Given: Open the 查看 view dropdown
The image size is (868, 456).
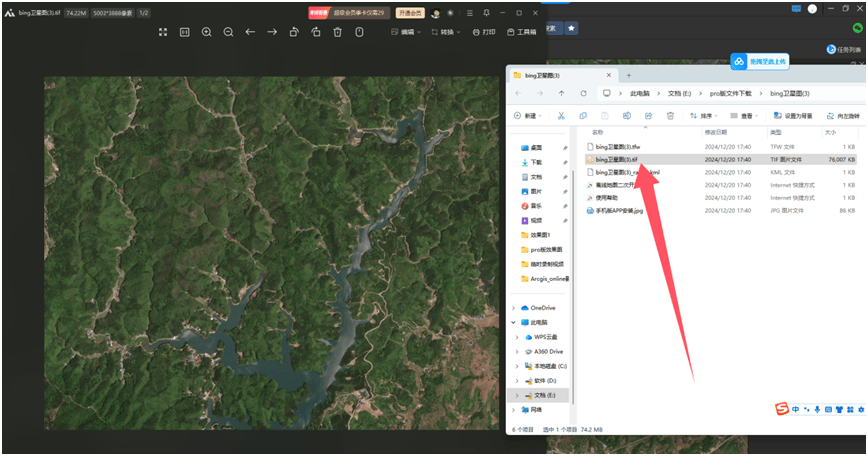Looking at the screenshot, I should pyautogui.click(x=744, y=116).
